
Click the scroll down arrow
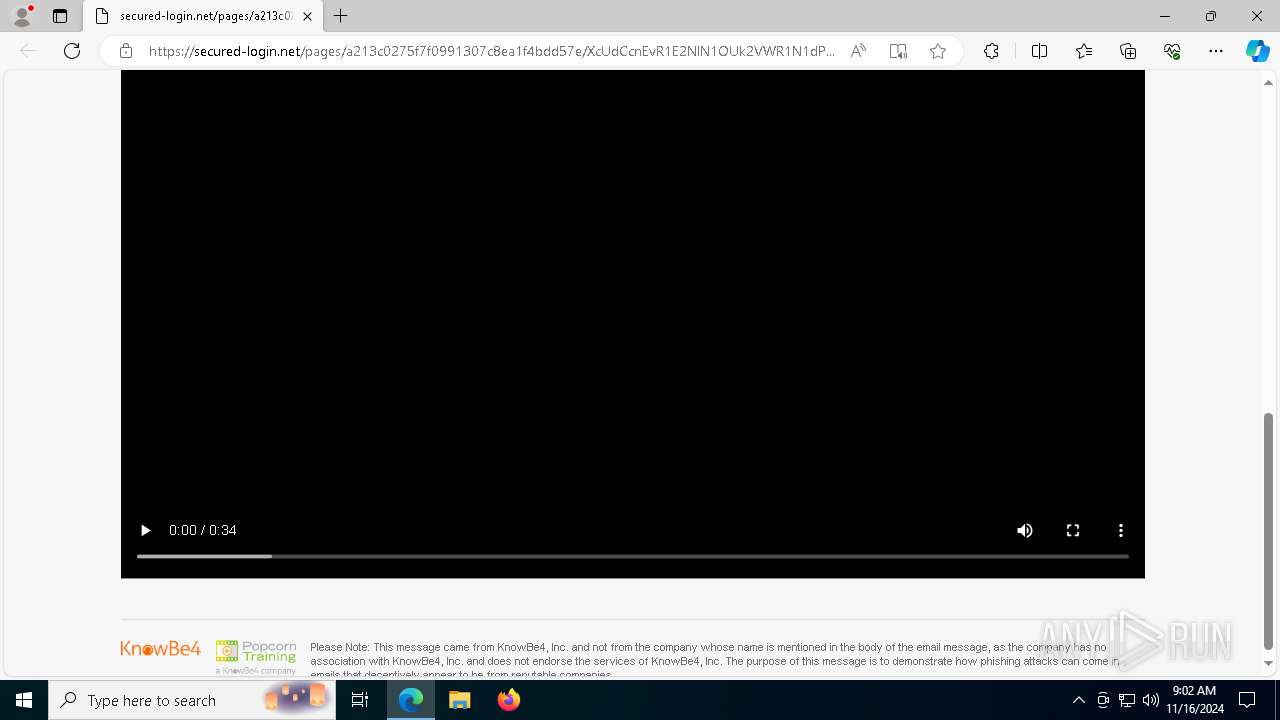(x=1269, y=663)
